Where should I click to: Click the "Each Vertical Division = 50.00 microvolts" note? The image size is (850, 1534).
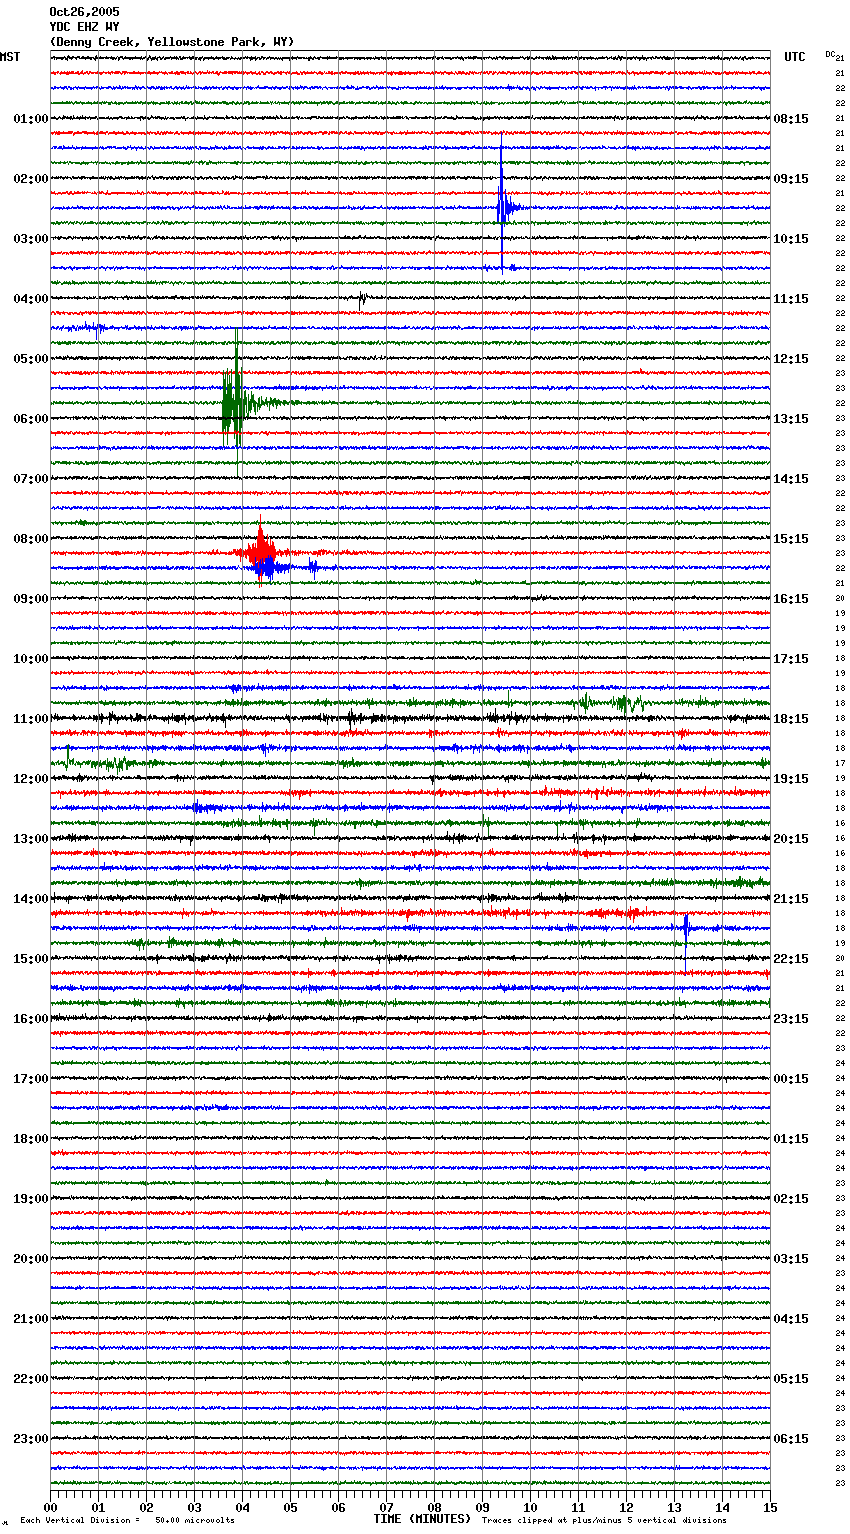(x=127, y=1520)
